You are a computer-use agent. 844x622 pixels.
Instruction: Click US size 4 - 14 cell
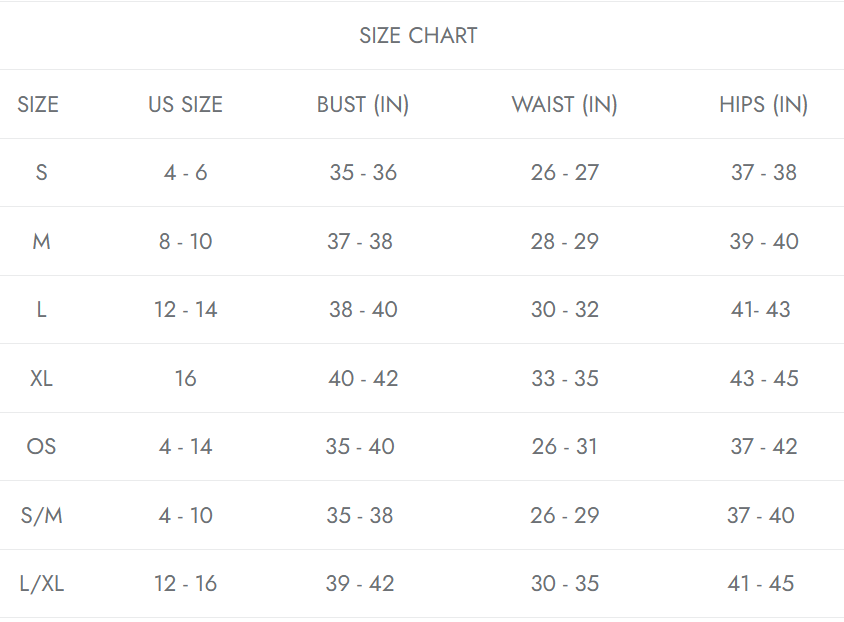coord(185,446)
